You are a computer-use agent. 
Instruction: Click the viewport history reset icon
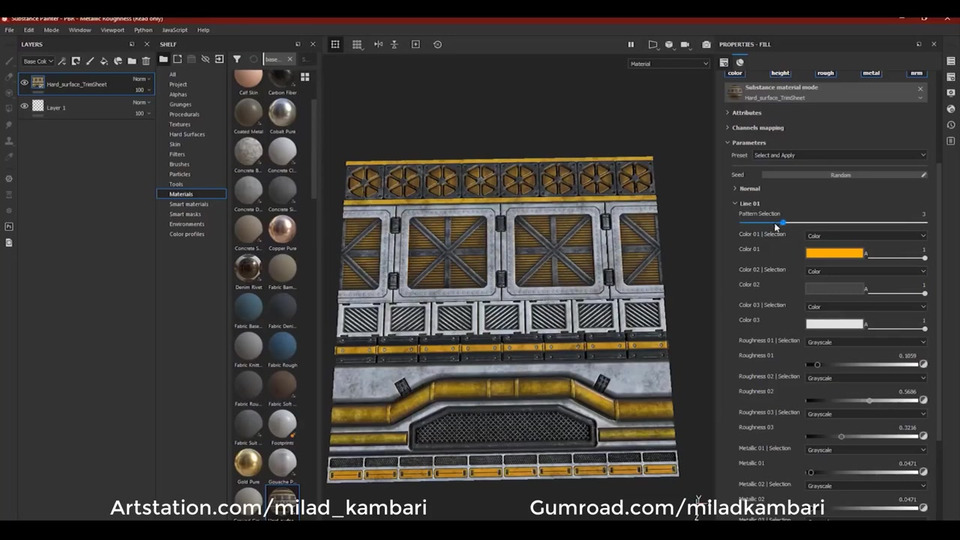[437, 44]
